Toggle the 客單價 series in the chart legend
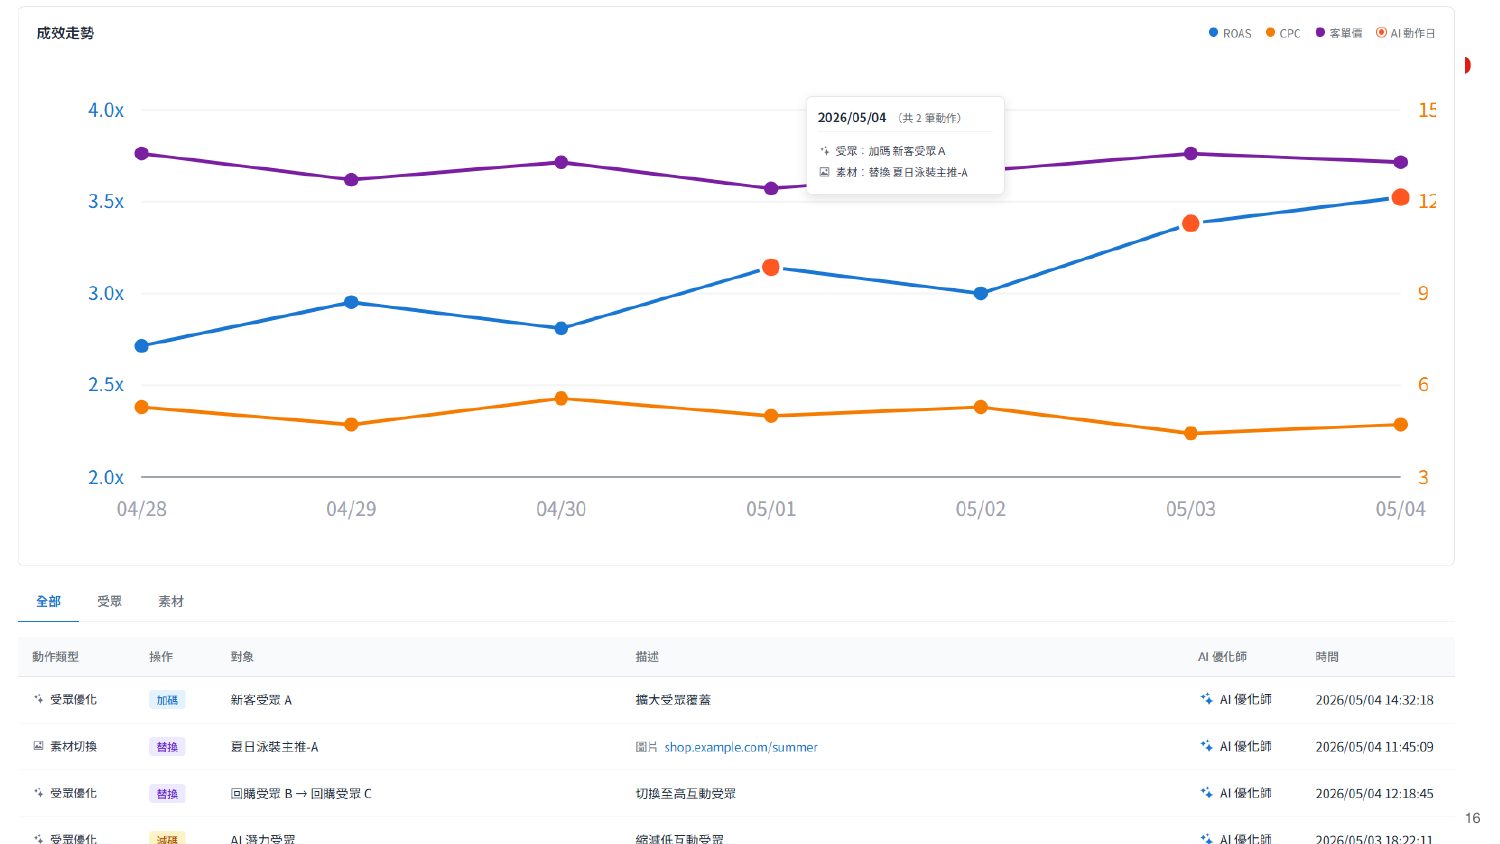 tap(1338, 33)
